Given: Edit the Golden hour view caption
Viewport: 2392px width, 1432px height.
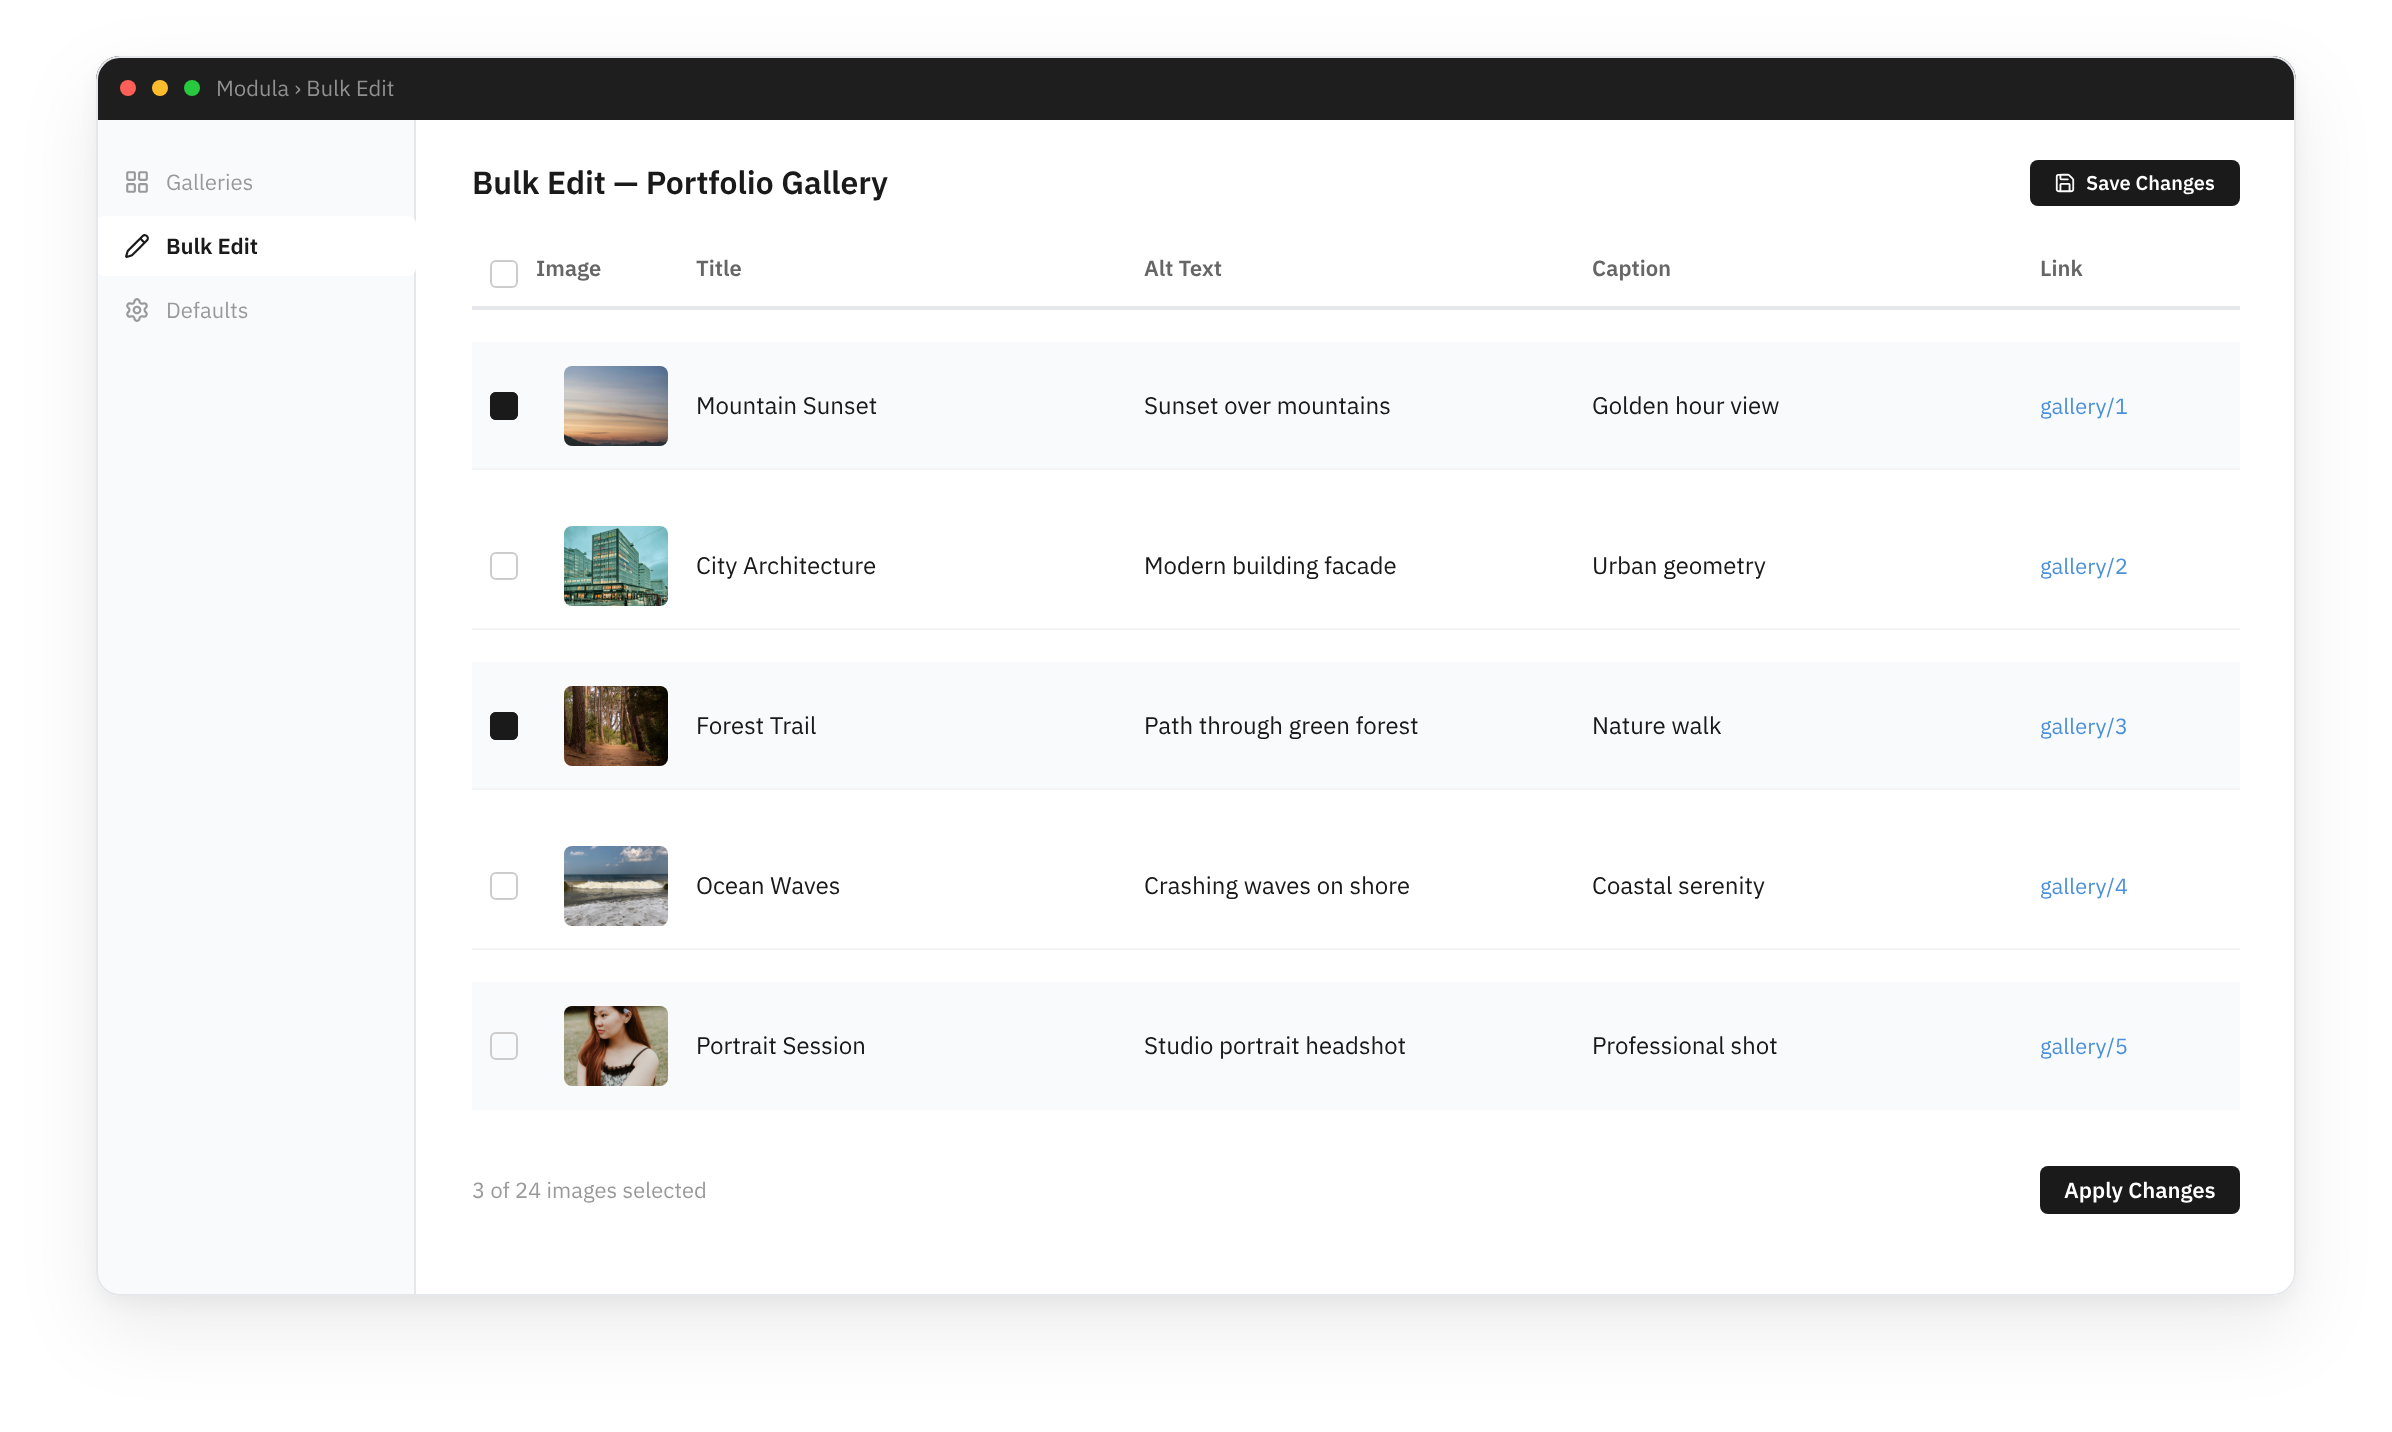Looking at the screenshot, I should [1685, 406].
